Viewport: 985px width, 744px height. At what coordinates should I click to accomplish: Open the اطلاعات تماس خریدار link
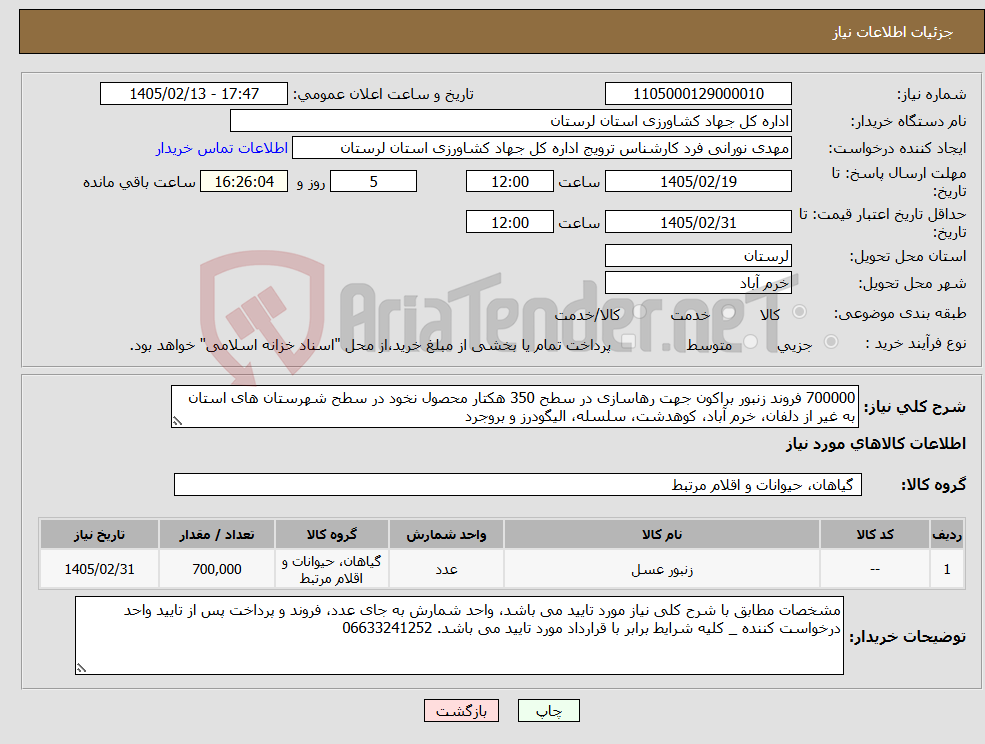pos(222,148)
